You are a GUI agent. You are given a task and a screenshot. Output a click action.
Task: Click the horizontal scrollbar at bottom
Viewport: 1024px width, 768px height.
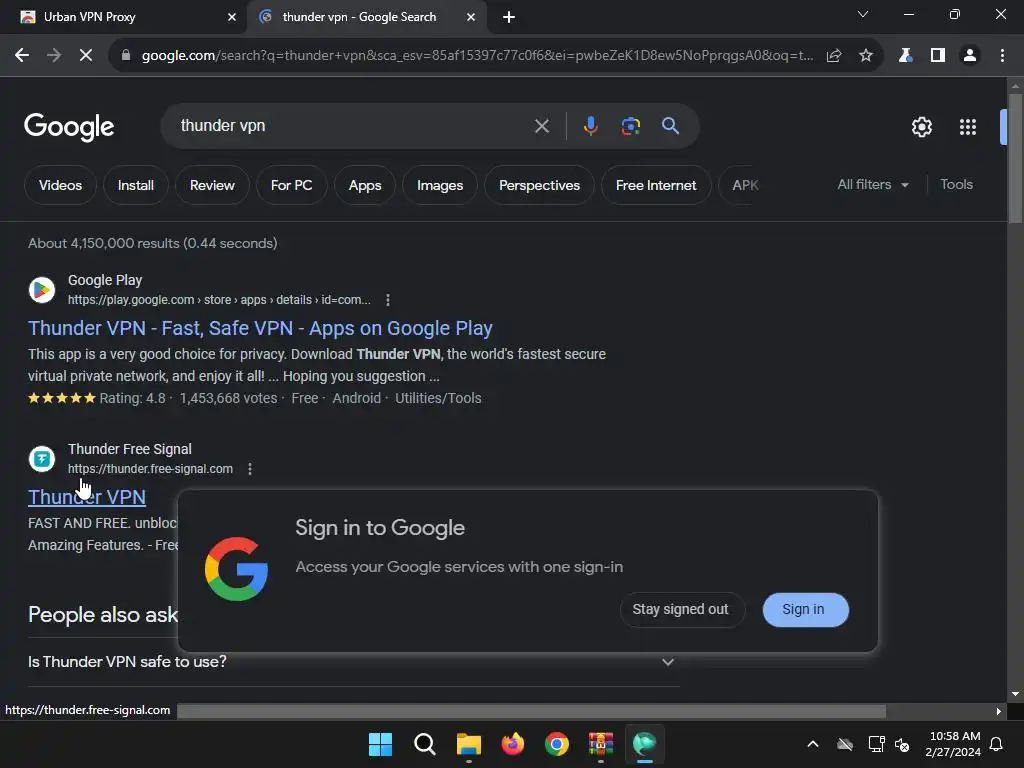click(531, 711)
